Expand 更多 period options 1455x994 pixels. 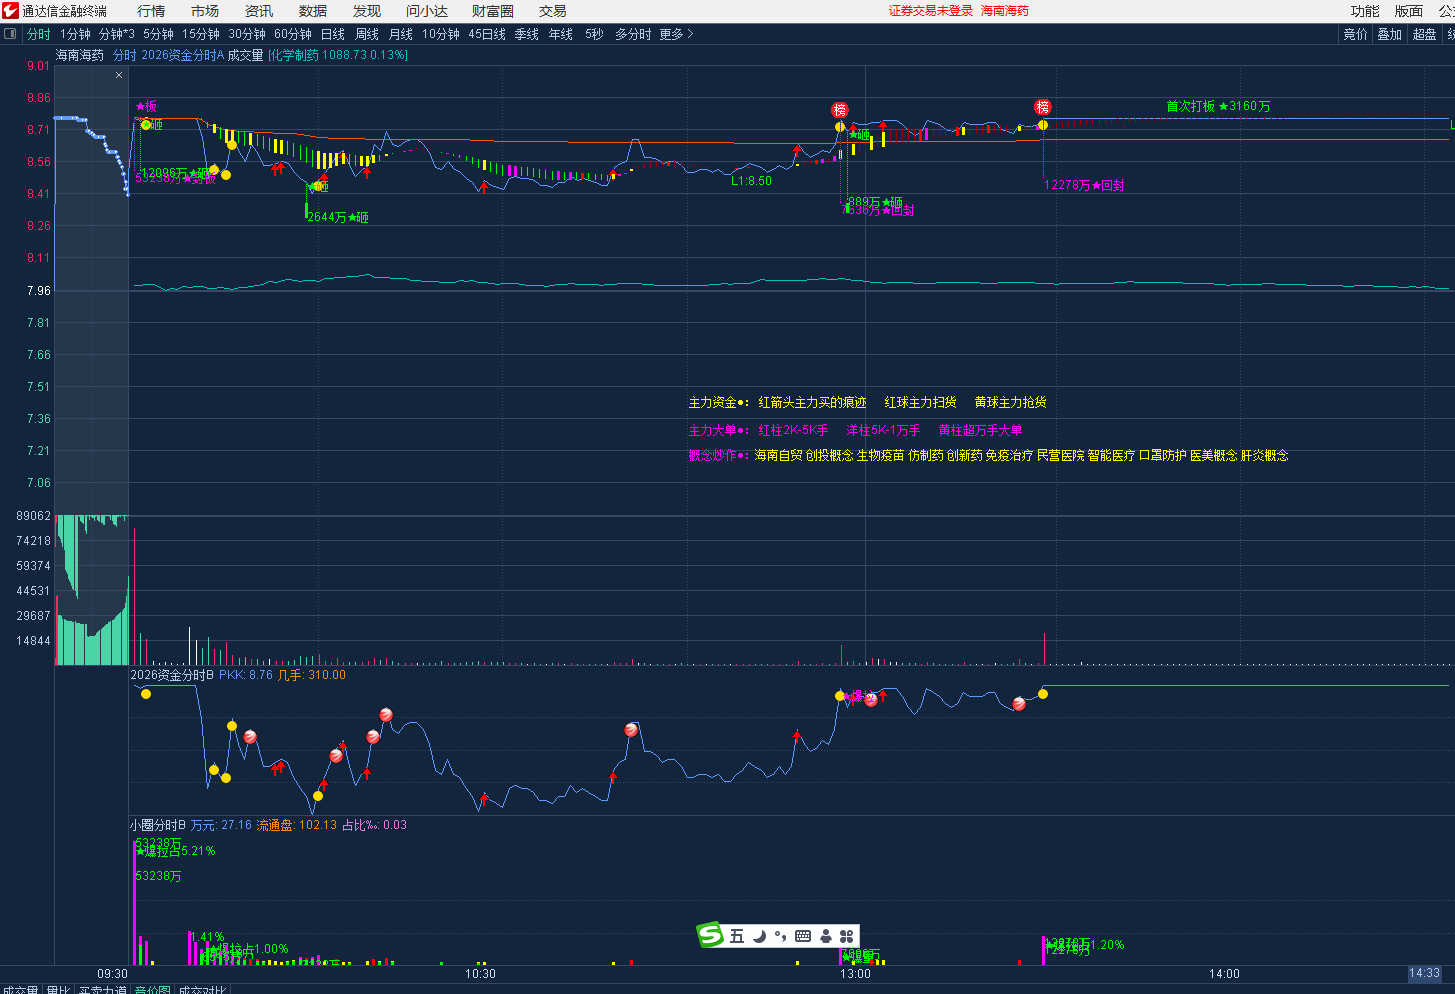point(676,34)
